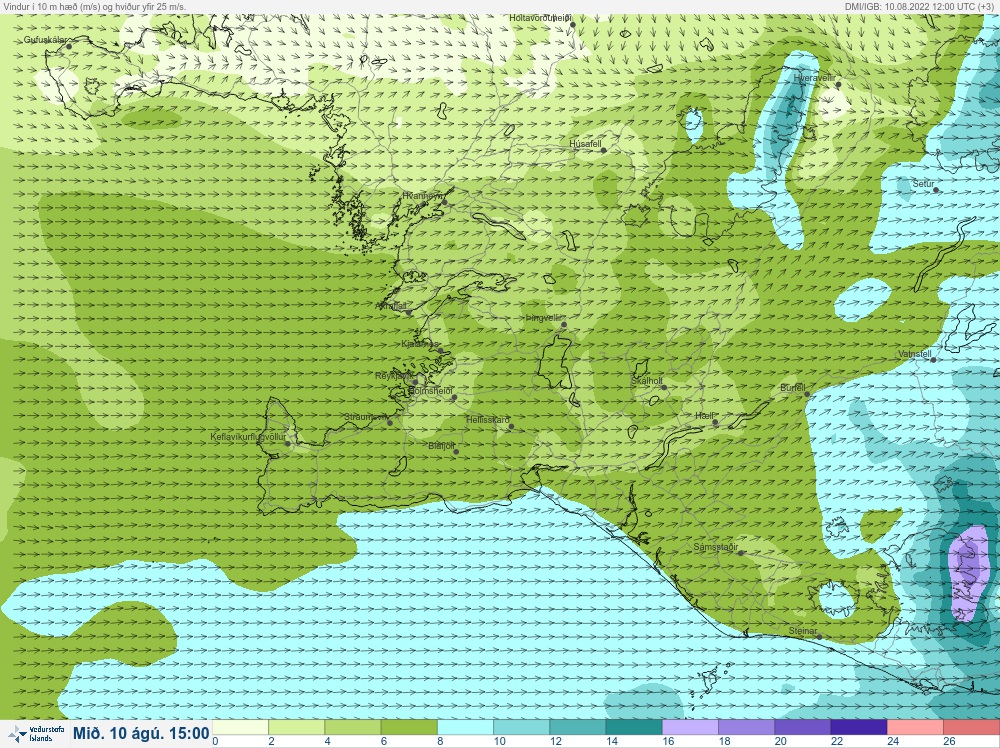Click the legend value 16
Viewport: 1000px width, 748px height.
point(668,741)
